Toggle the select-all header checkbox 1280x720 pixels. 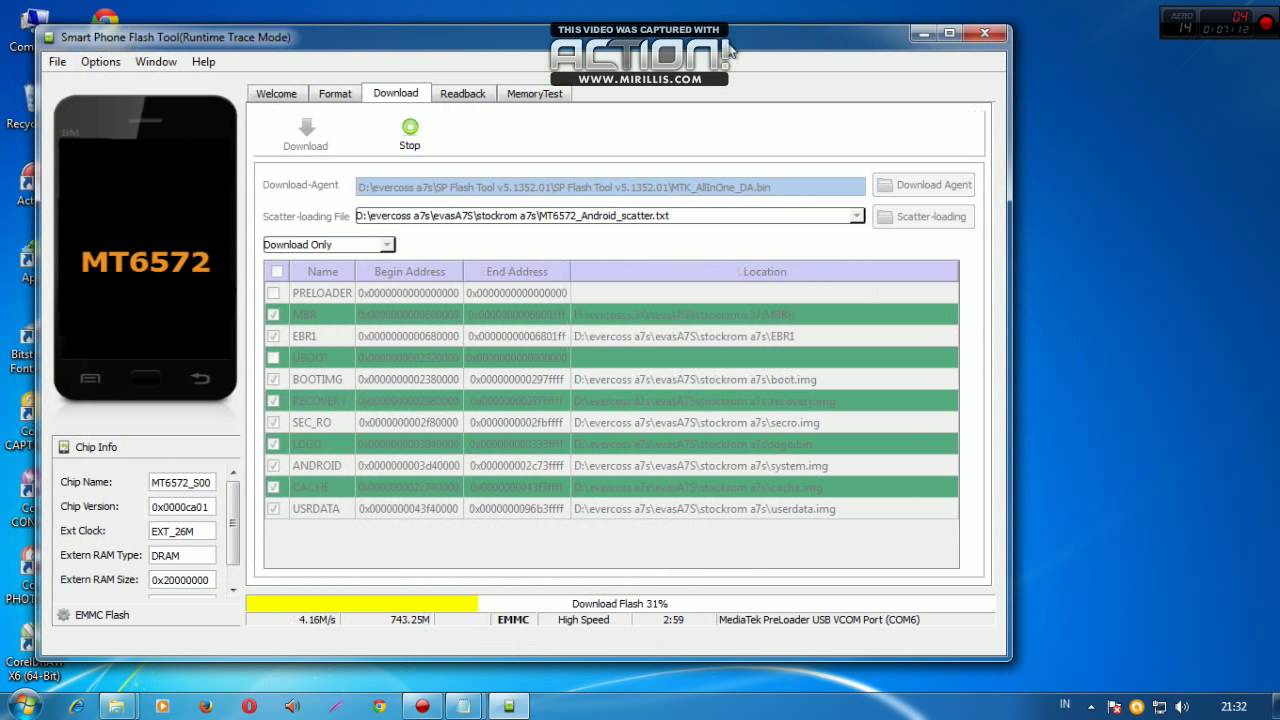pos(277,272)
